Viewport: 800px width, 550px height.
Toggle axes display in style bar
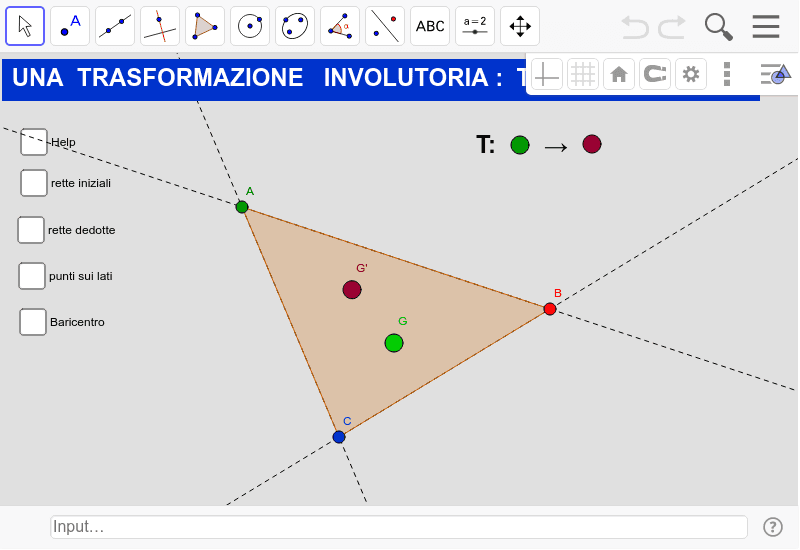(546, 74)
